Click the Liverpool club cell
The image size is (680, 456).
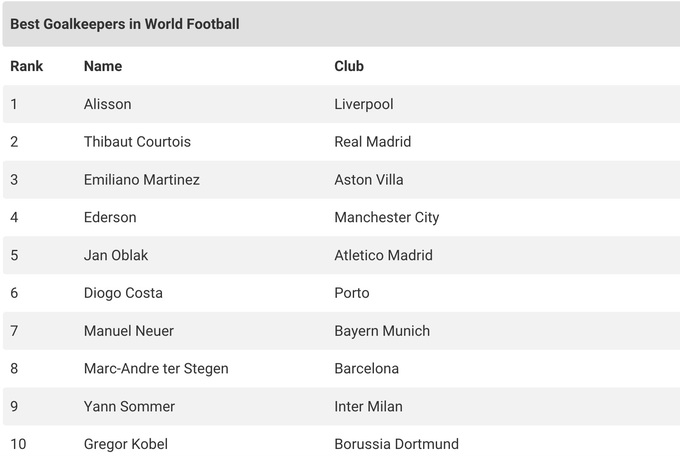tap(364, 104)
